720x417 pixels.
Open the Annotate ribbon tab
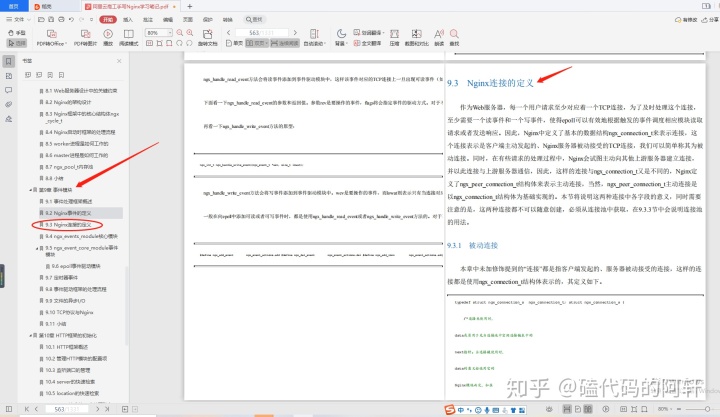pyautogui.click(x=147, y=19)
